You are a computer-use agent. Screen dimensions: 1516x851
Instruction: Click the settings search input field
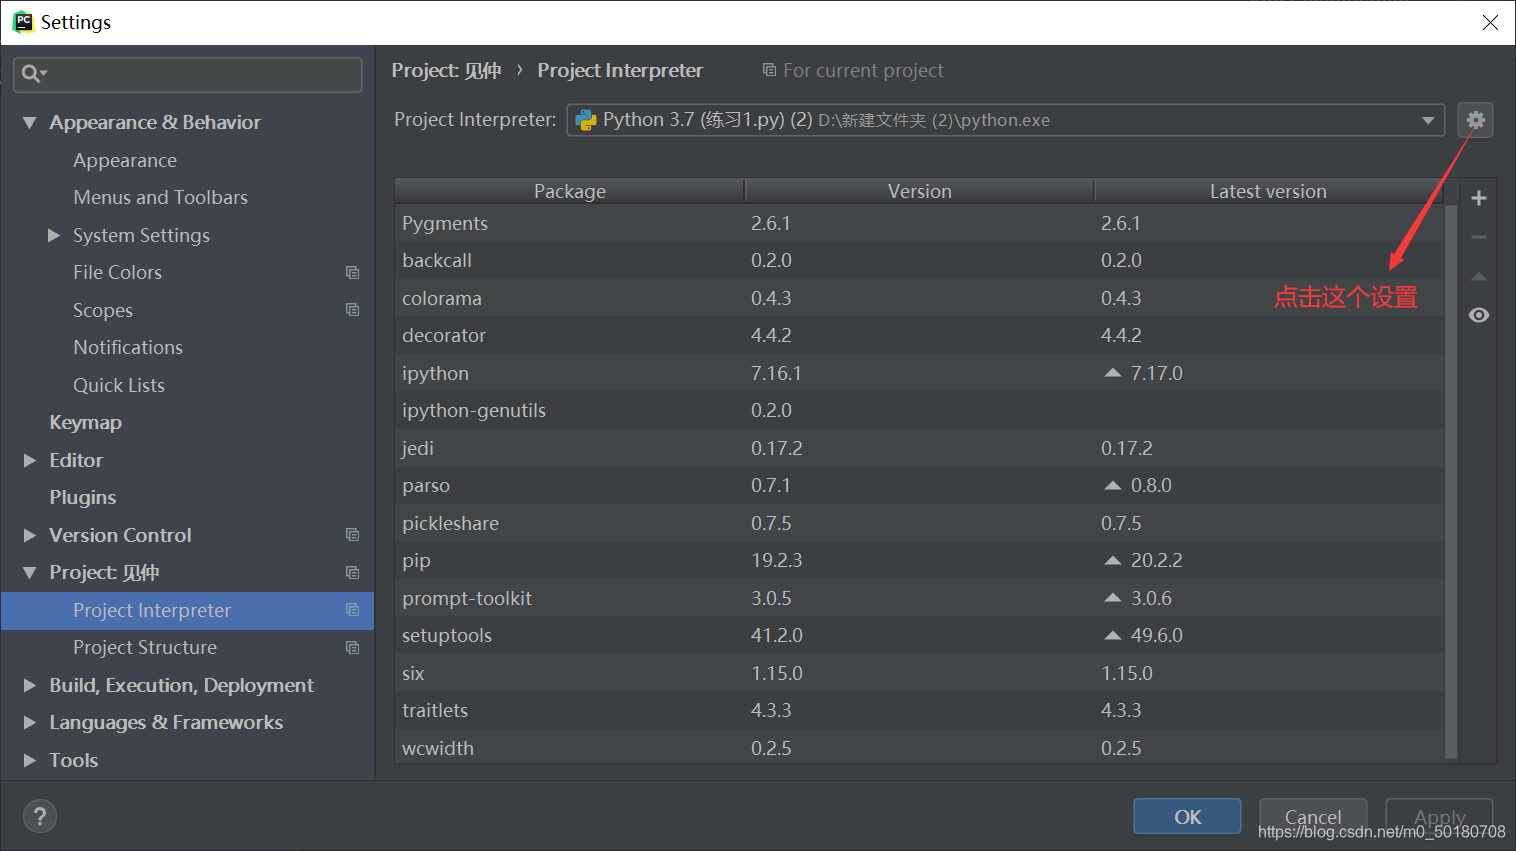[x=188, y=74]
